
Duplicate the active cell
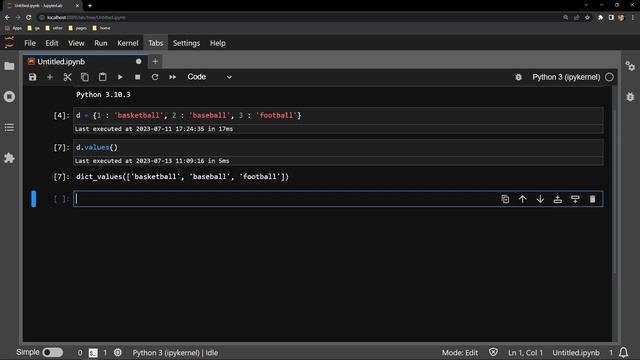coord(505,199)
